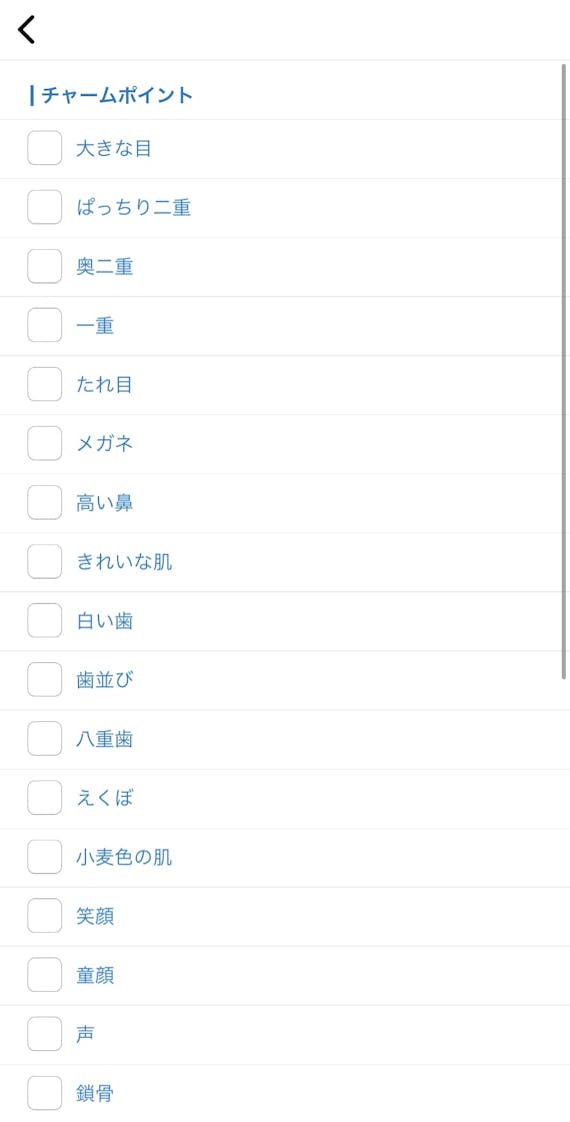This screenshot has height=1122, width=570.
Task: Enable the 一重 checkbox
Action: (x=44, y=325)
